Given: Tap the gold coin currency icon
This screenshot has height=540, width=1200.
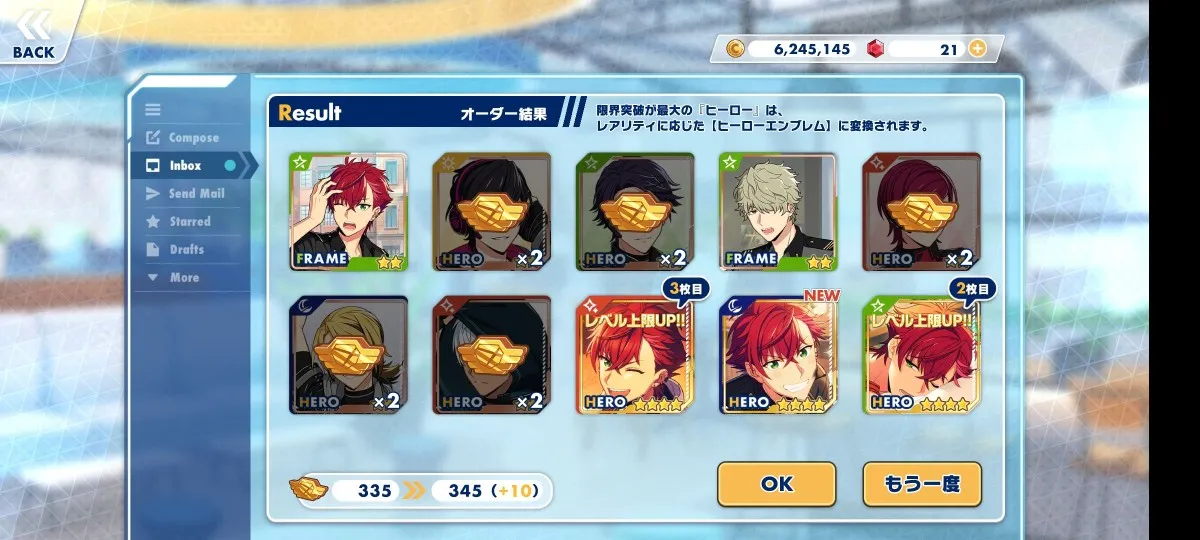Looking at the screenshot, I should point(735,48).
